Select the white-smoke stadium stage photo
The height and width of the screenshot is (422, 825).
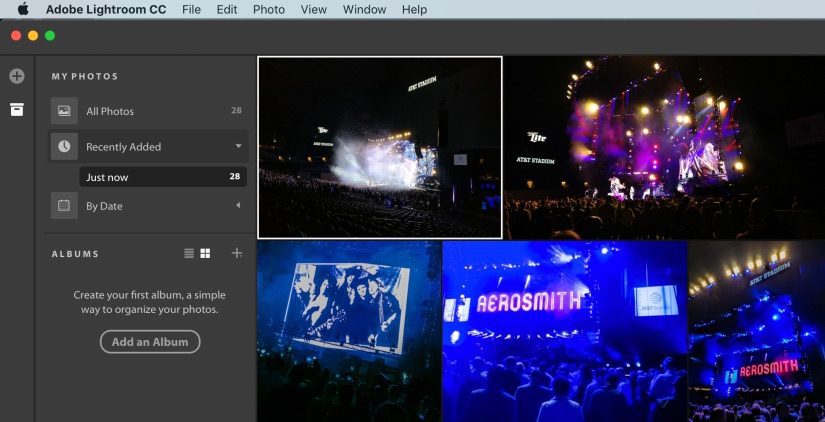[380, 147]
